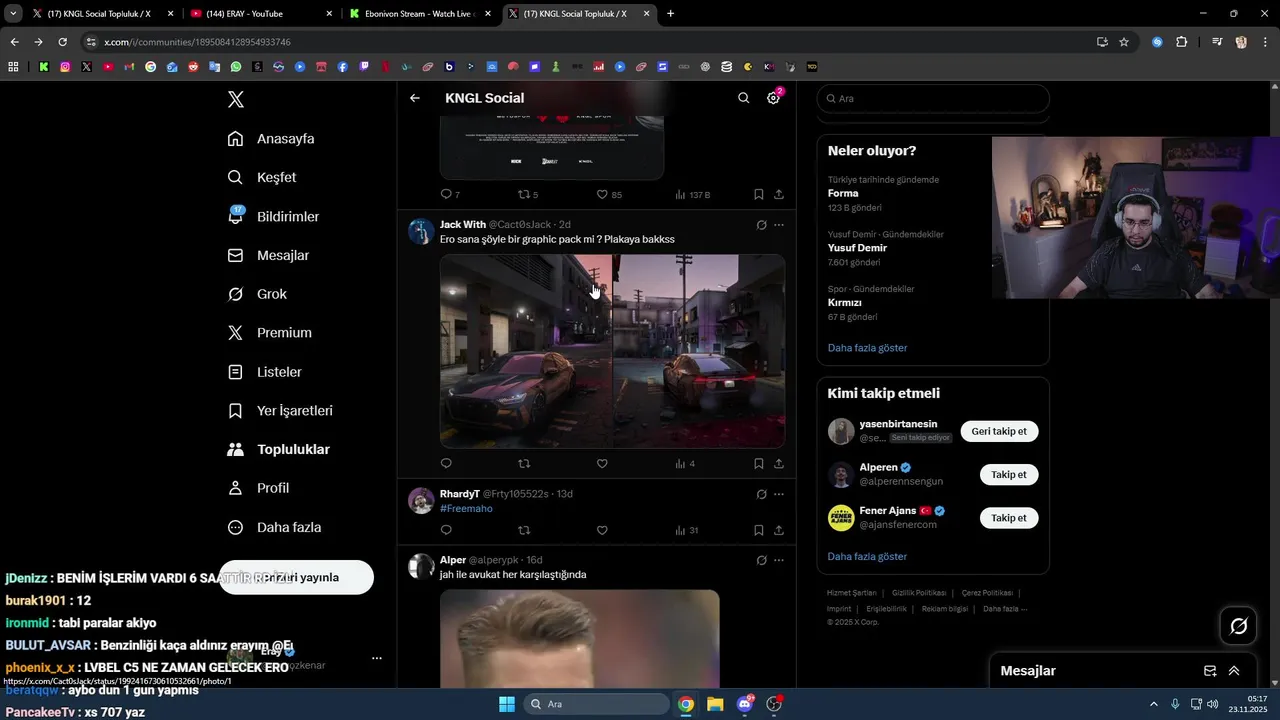Repost Jack With's post
Screen dimensions: 1280x720
[x=524, y=463]
